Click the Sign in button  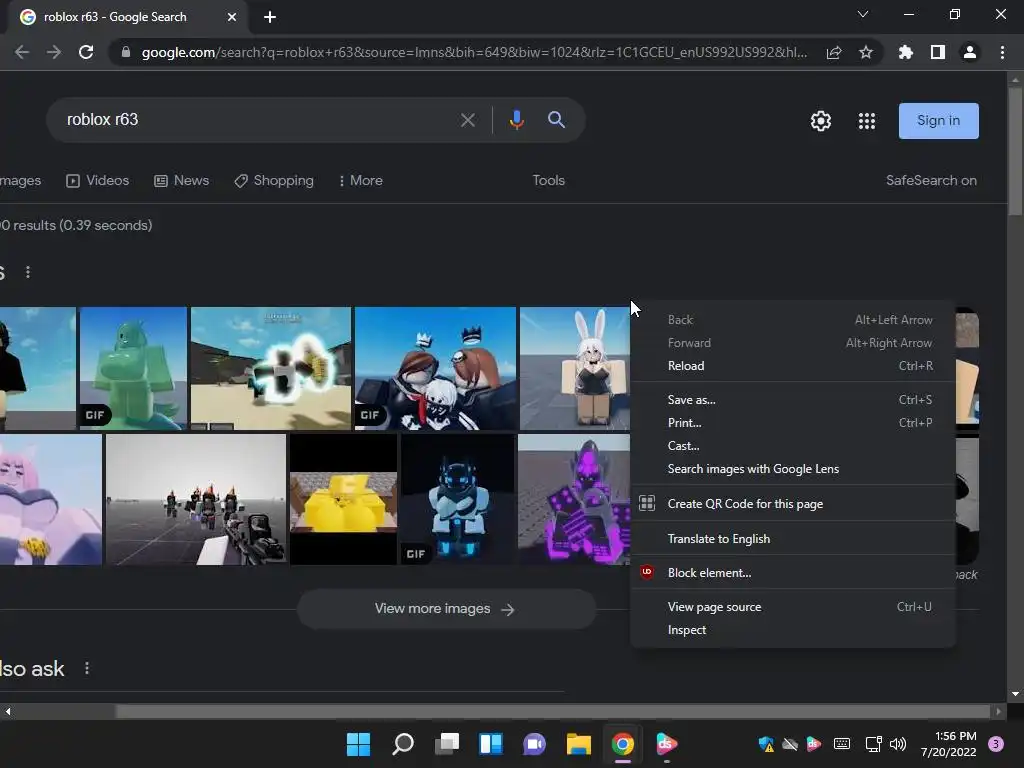(938, 121)
